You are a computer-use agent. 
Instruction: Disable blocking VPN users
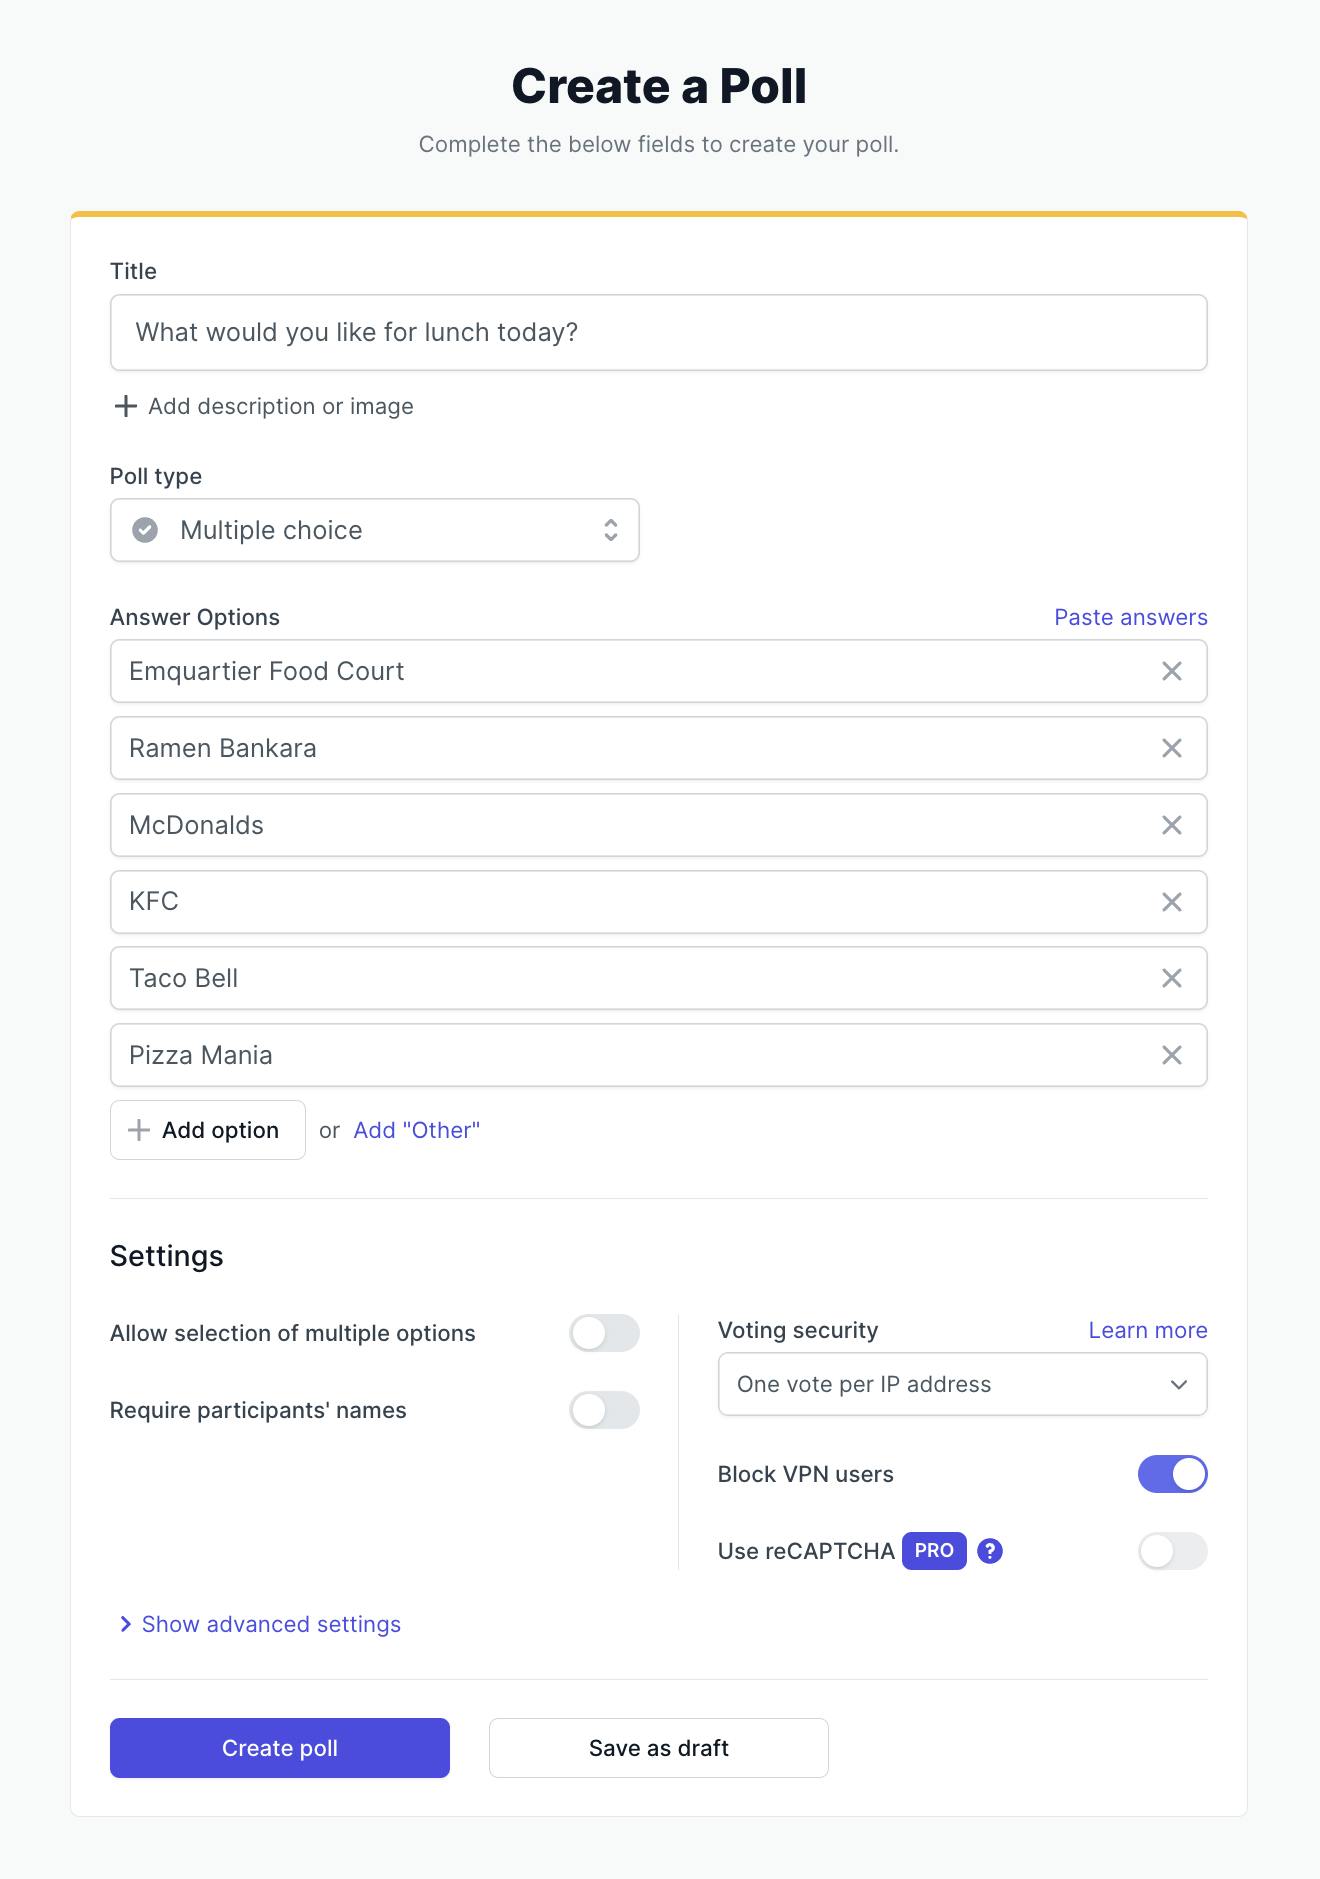coord(1172,1473)
